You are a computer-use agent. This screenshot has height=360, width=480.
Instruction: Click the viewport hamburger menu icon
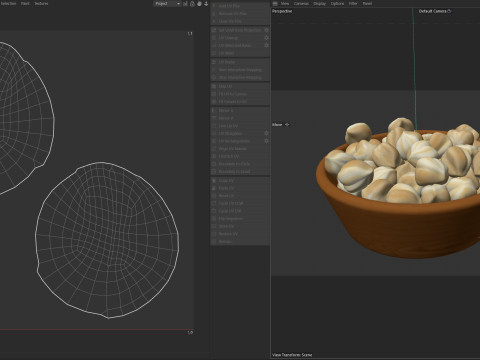point(275,4)
